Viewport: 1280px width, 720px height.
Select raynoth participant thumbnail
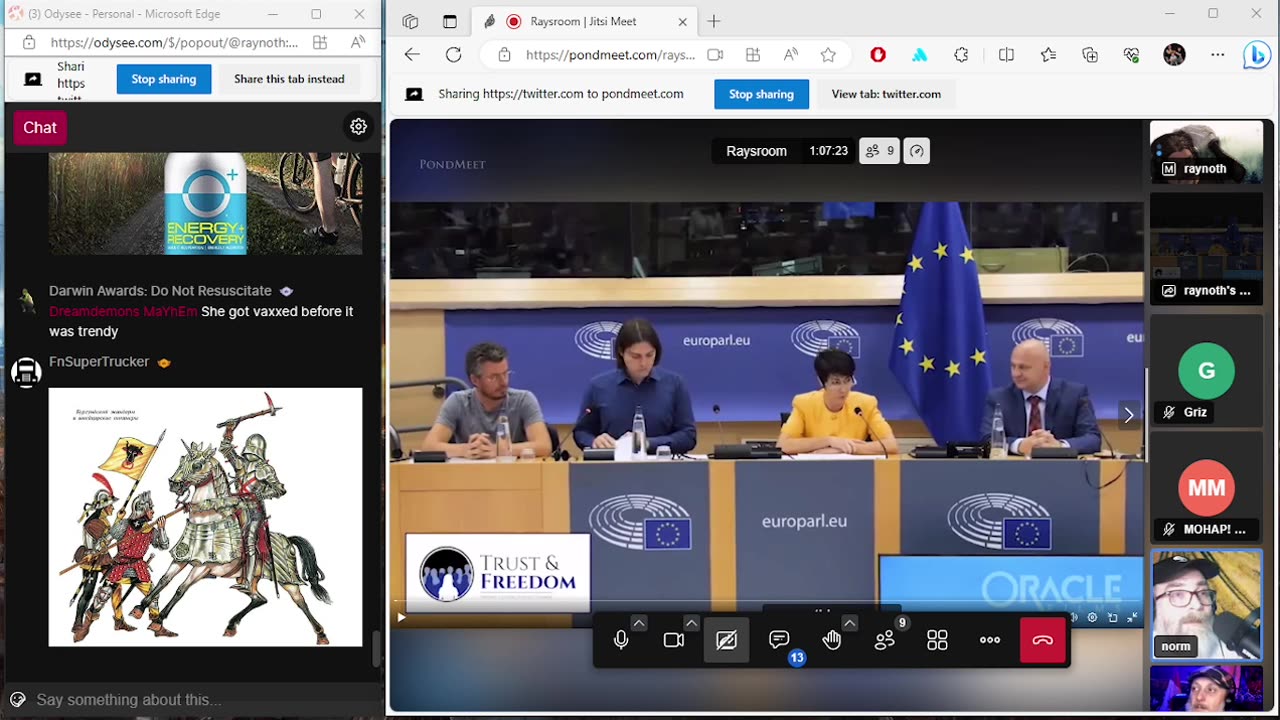pos(1206,152)
